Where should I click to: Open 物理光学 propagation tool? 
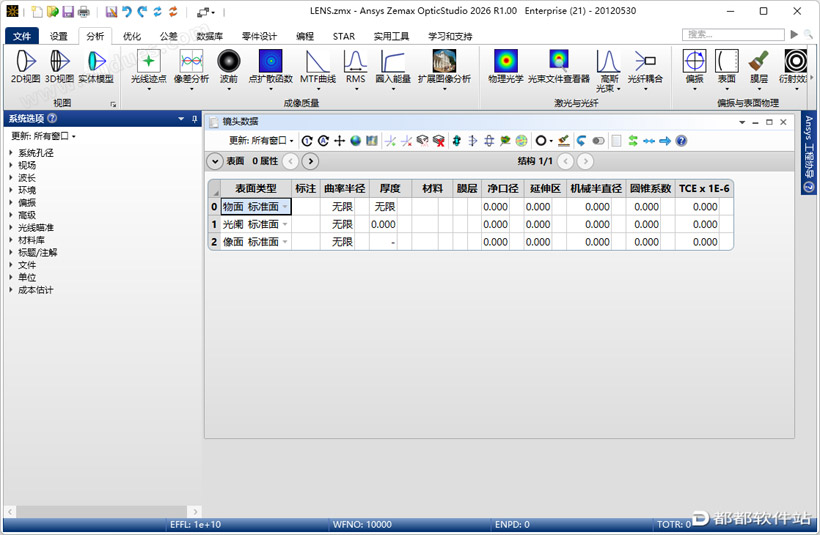pos(506,66)
